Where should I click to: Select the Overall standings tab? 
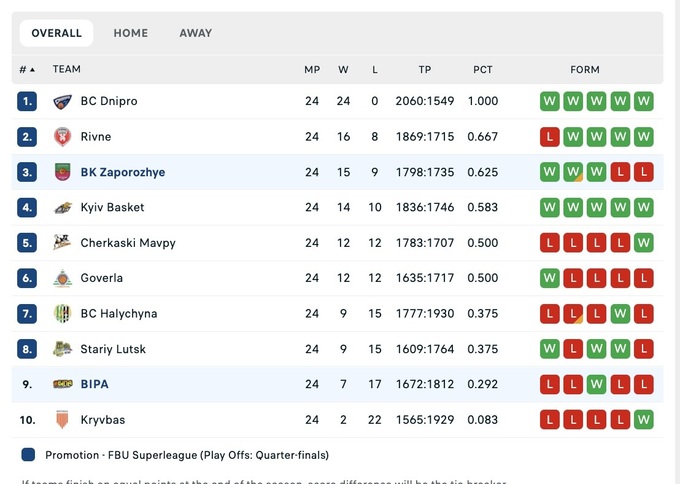(x=57, y=33)
